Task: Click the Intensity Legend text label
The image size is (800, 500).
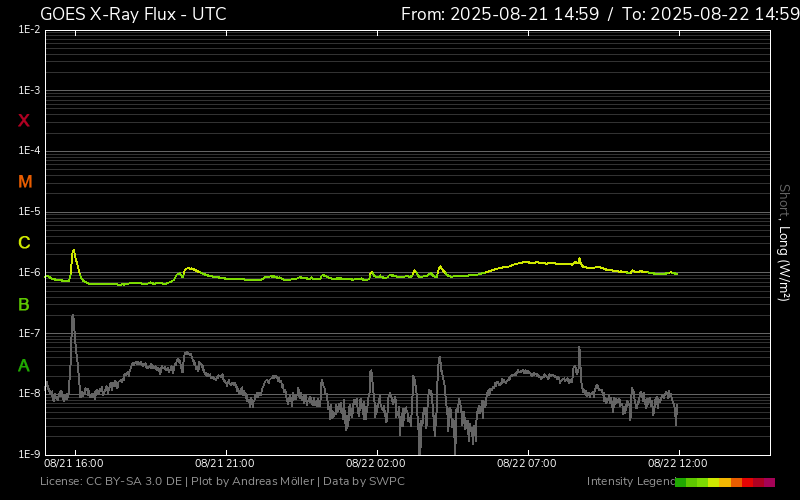Action: (630, 482)
